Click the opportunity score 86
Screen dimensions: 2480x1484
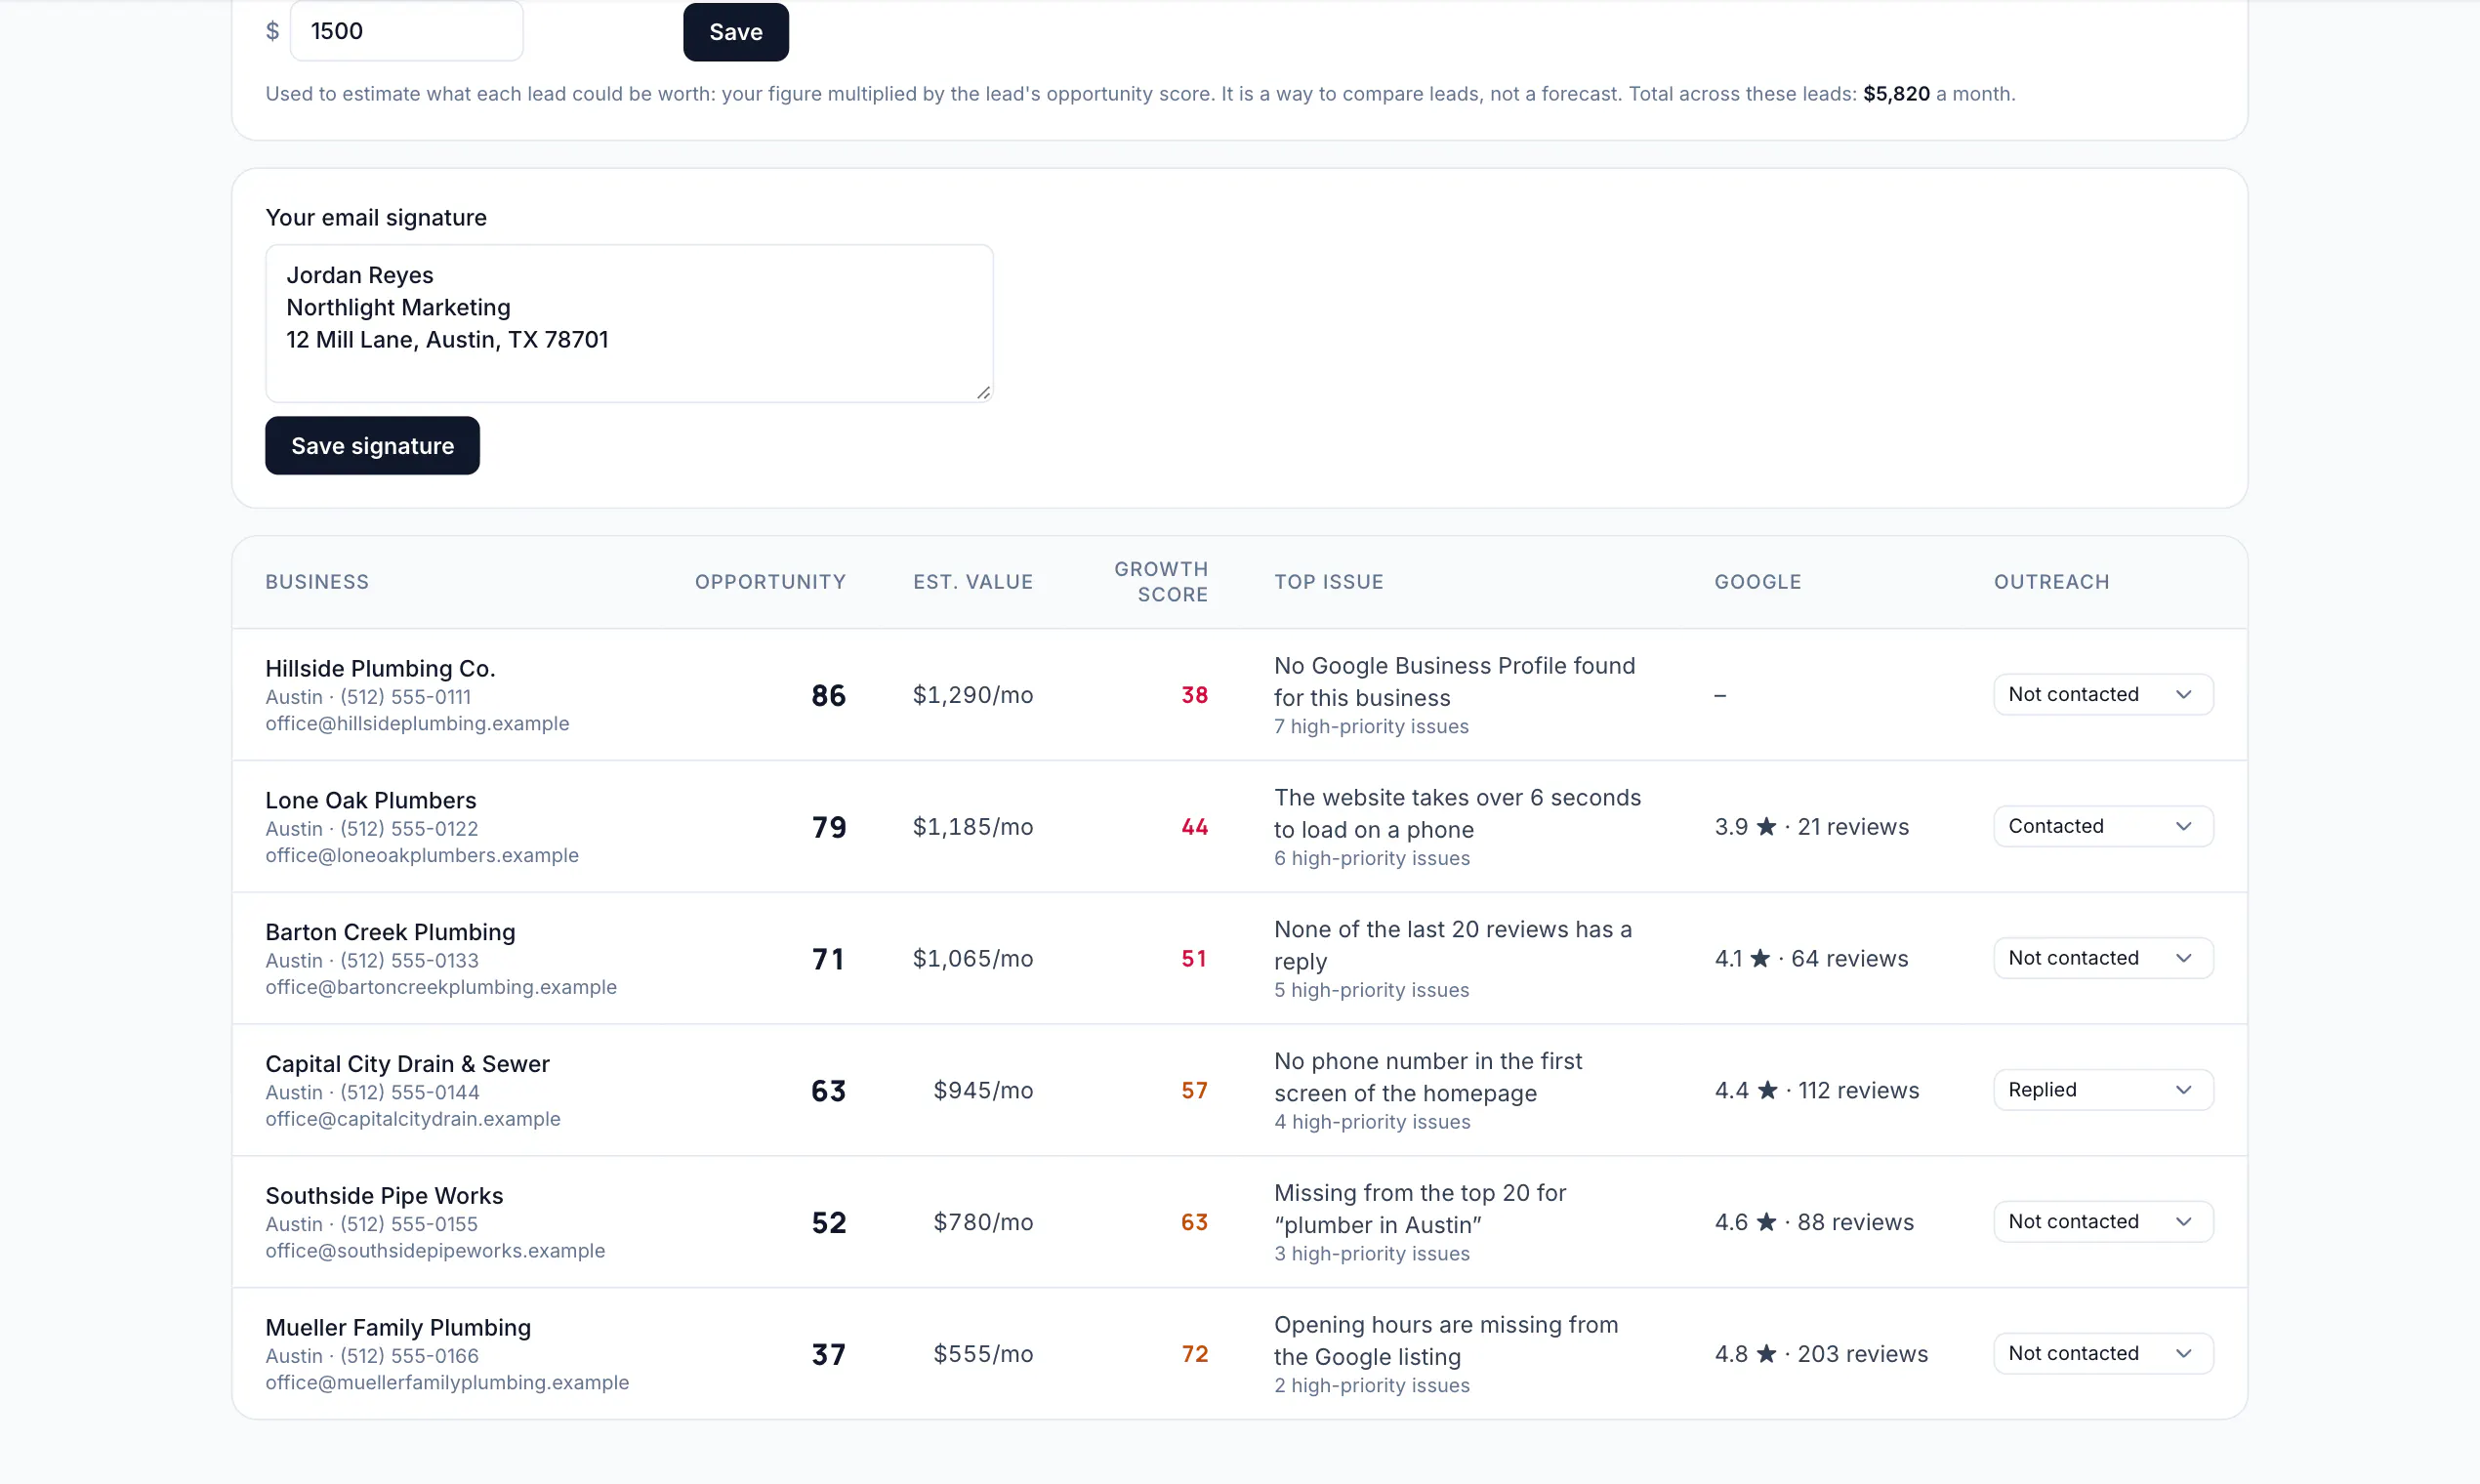click(x=828, y=695)
